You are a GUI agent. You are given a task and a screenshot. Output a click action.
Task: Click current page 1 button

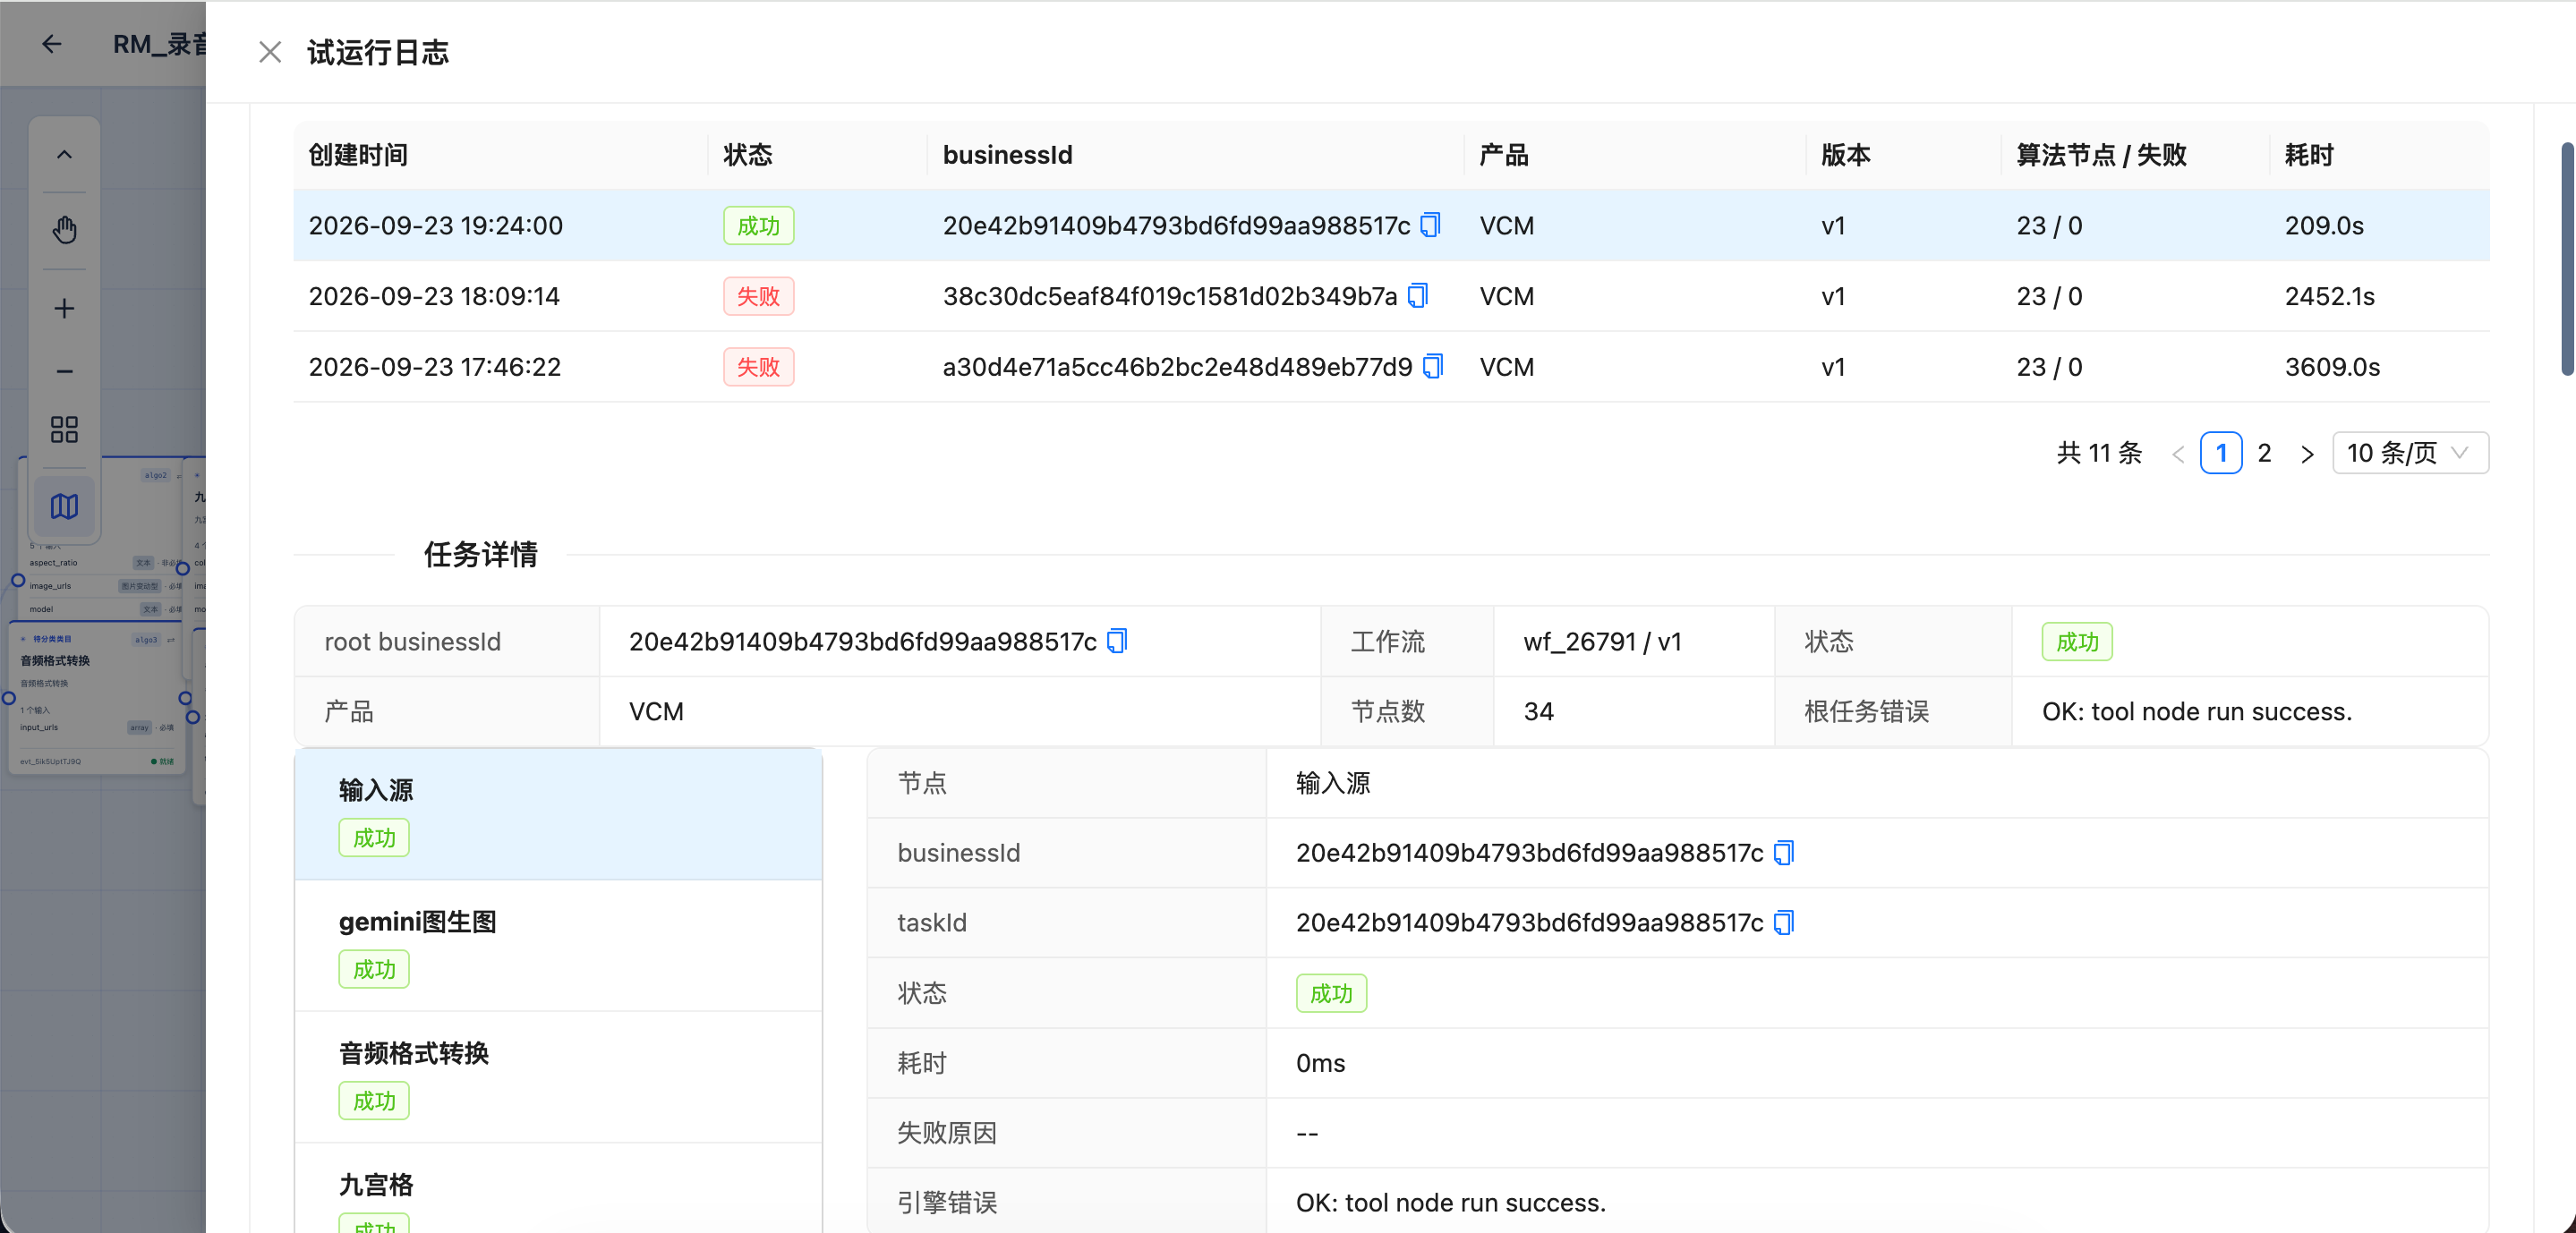coord(2221,453)
